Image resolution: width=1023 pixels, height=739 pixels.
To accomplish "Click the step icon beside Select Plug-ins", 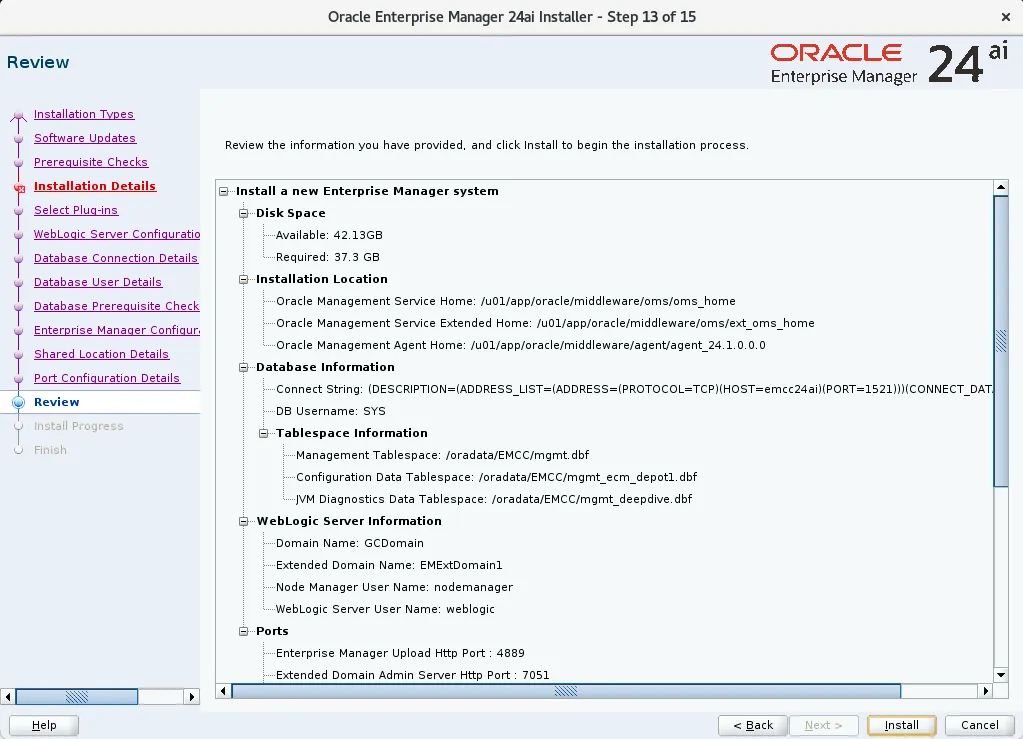I will (20, 210).
